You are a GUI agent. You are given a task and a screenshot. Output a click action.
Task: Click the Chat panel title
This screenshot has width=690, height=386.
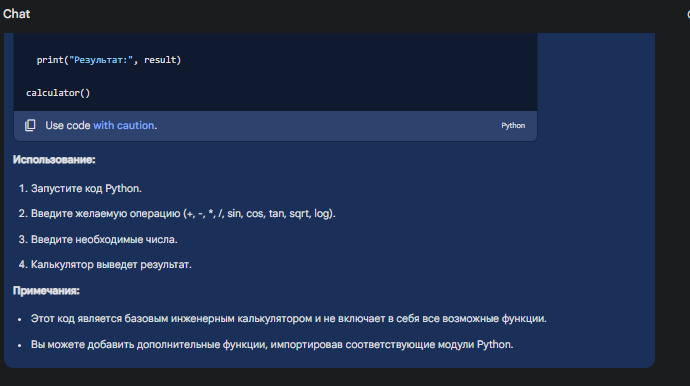(x=17, y=14)
